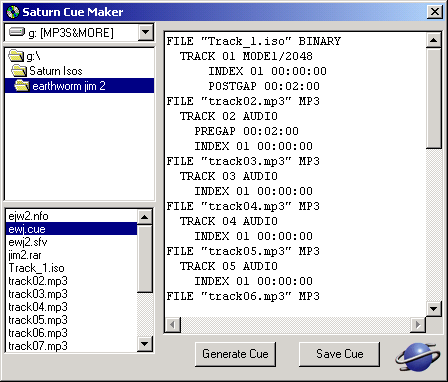This screenshot has height=382, width=448.
Task: Click cue text scroll left arrow
Action: (173, 324)
